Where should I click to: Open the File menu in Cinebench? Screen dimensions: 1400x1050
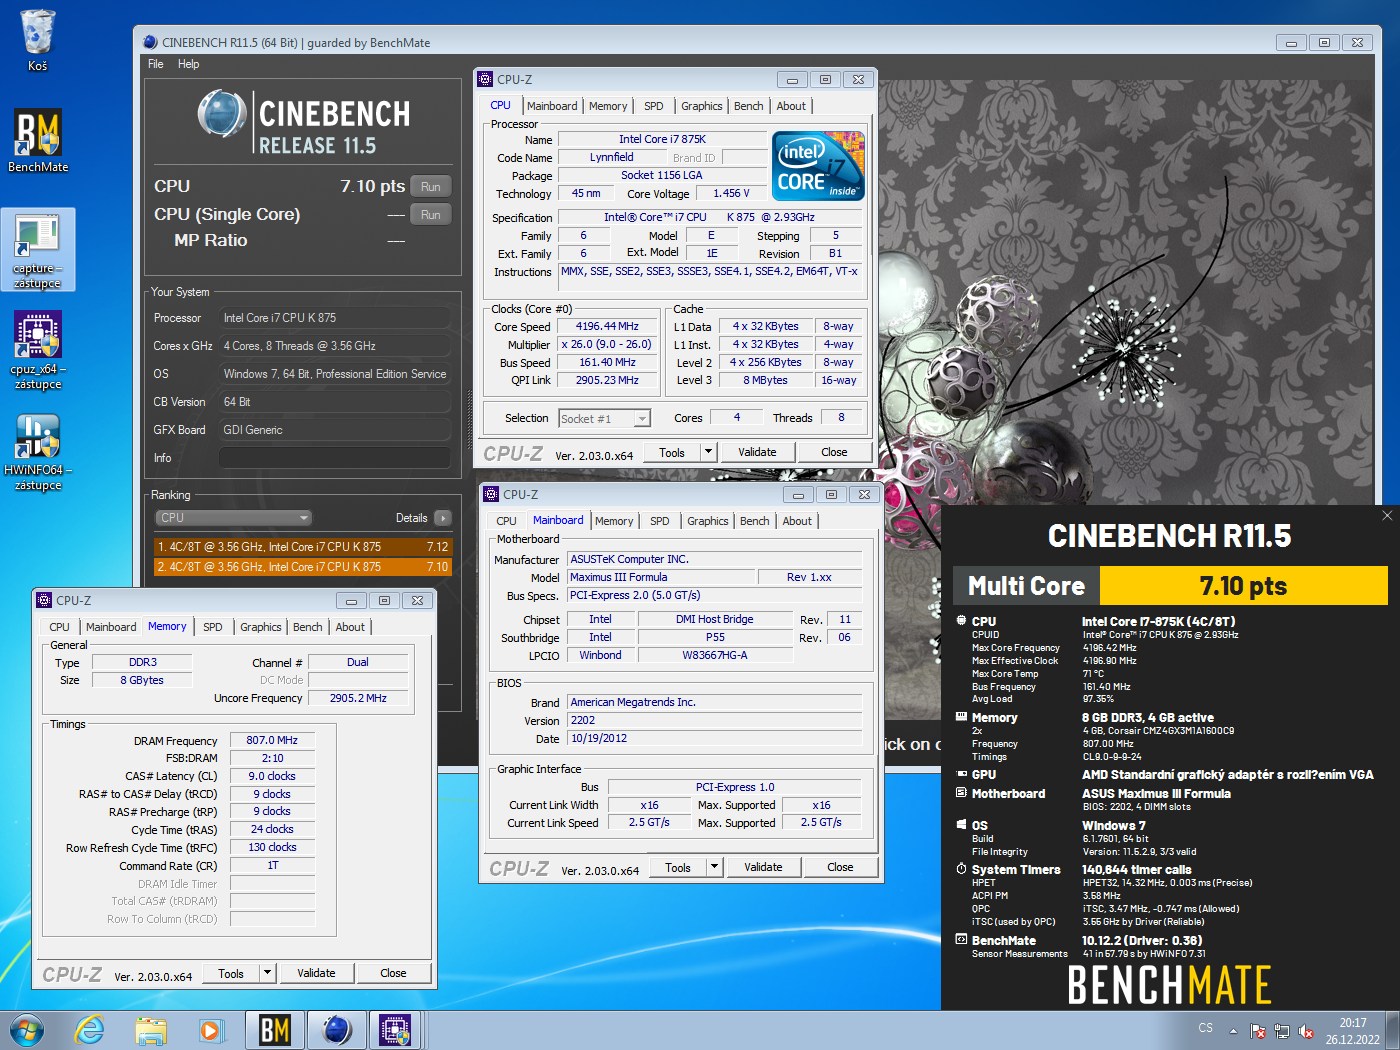pos(156,64)
